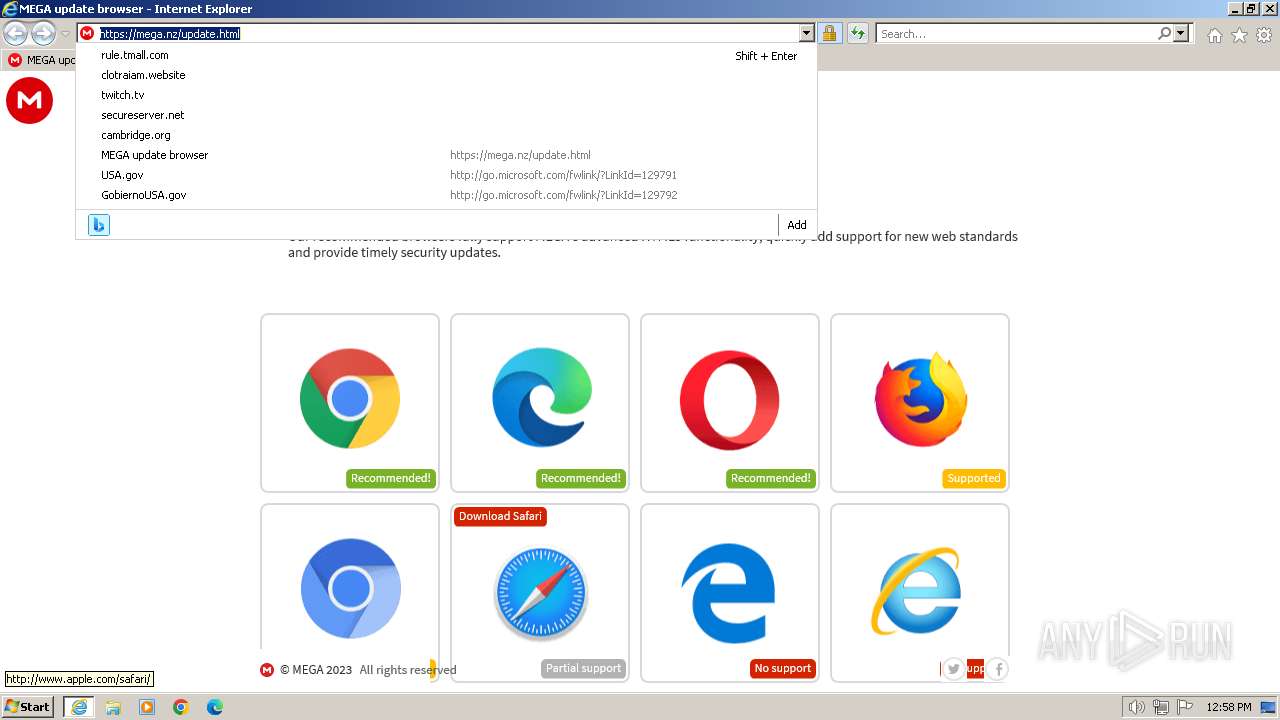
Task: Click the taskbar clock 12:58 PM
Action: coord(1229,707)
